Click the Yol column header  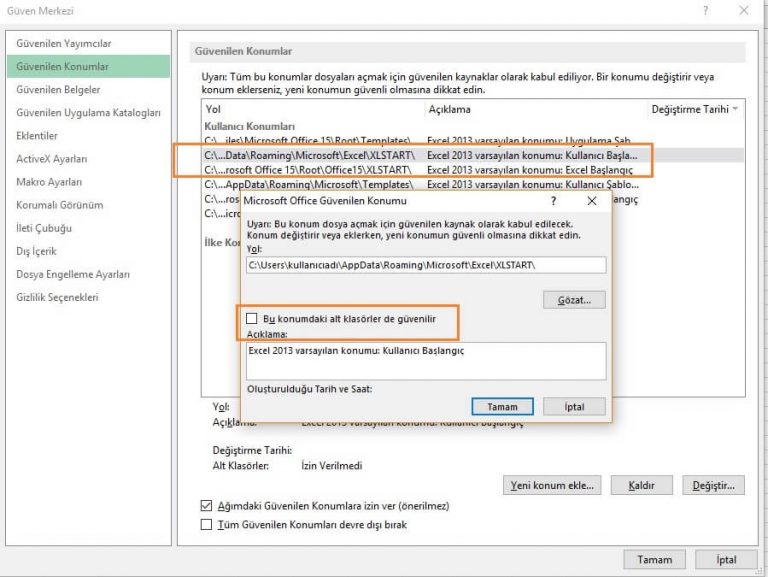(x=212, y=109)
